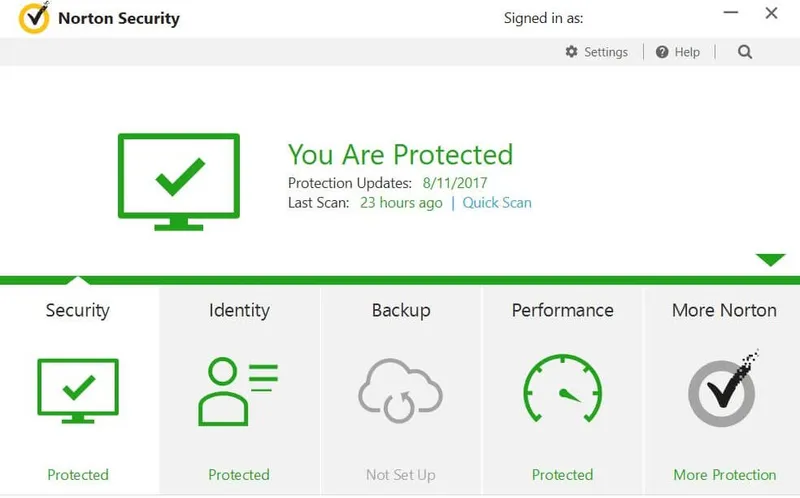Click the large green protected monitor icon

click(x=179, y=182)
